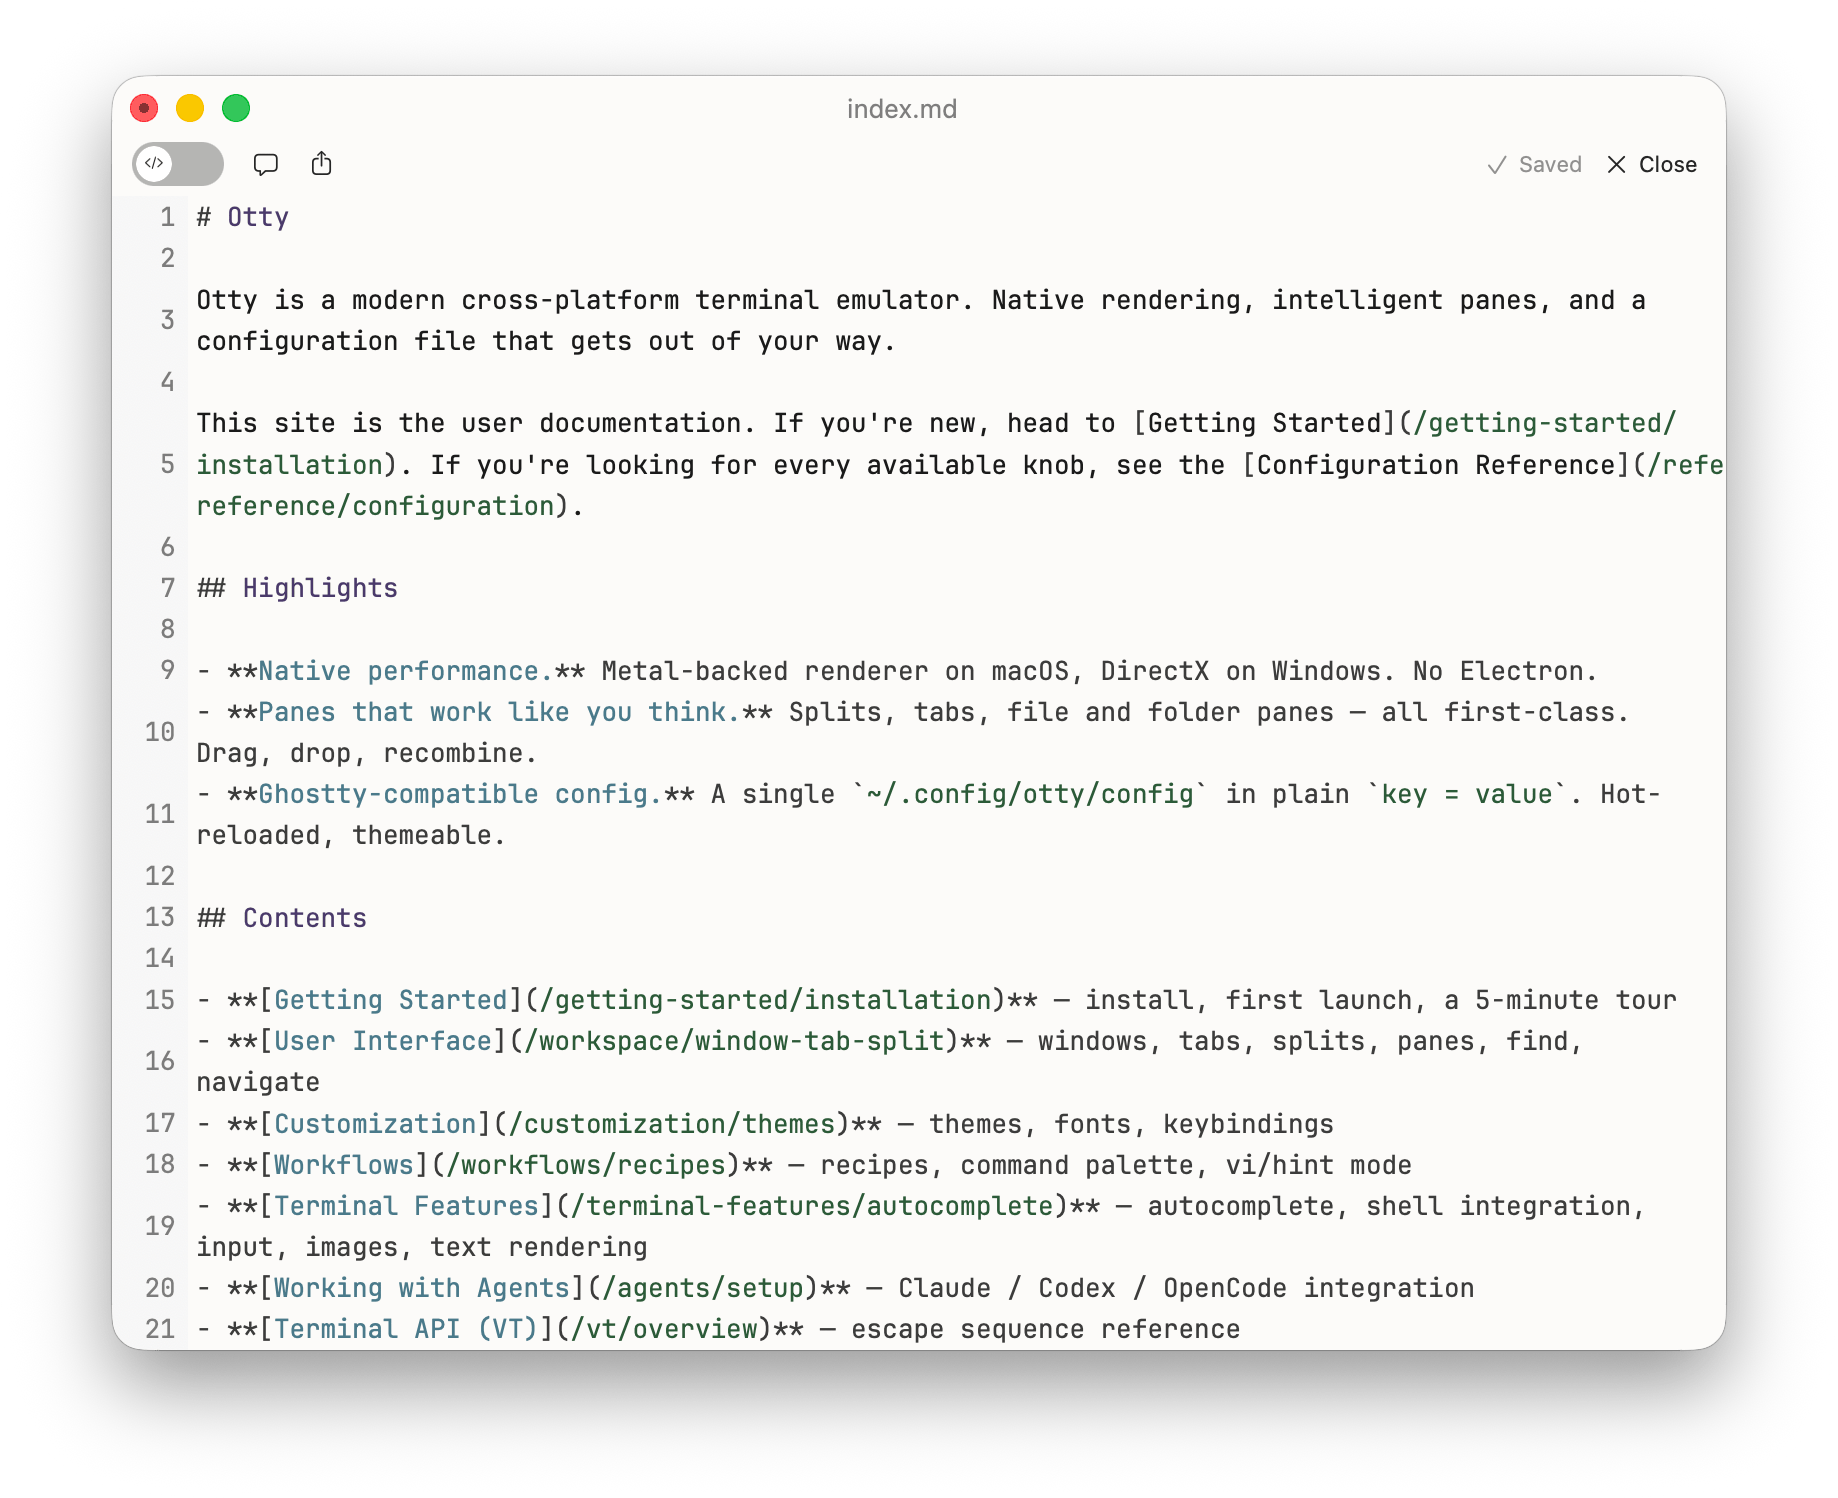Click 'Drag, drop, recombine.' text
Screen dimensions: 1838x1498
click(x=367, y=753)
